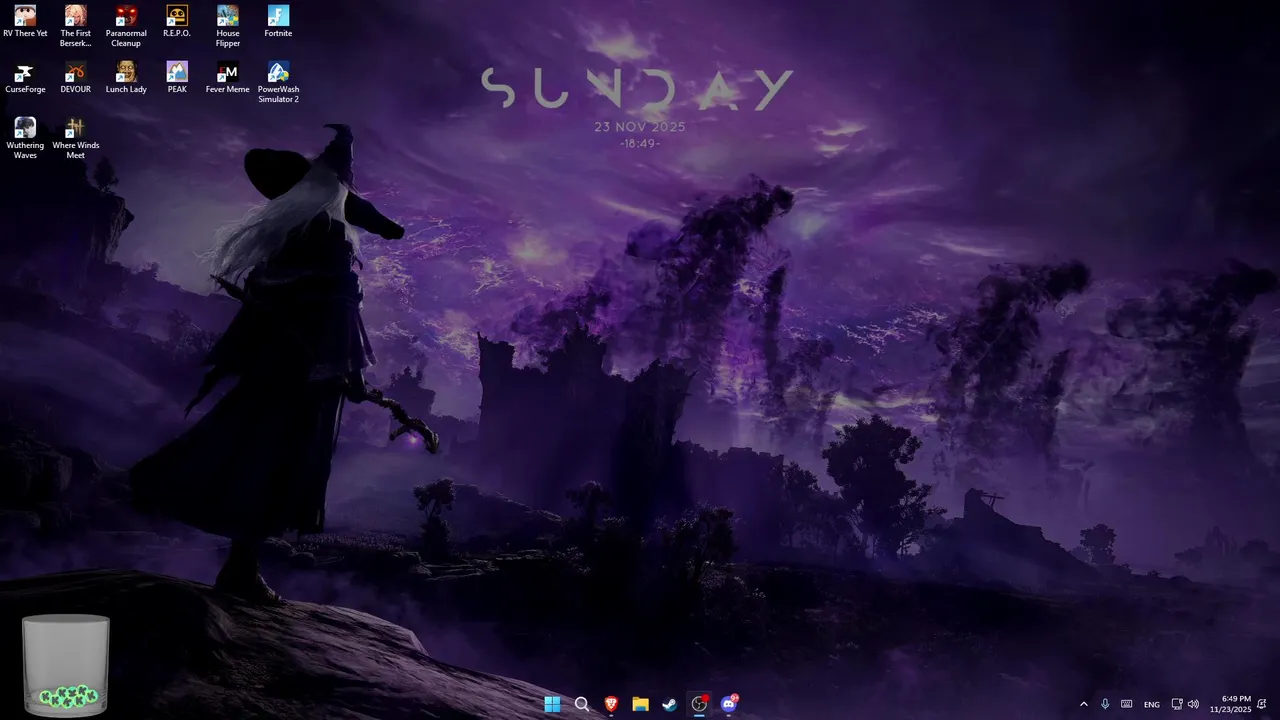Click the 18:49 time widget text
The image size is (1280, 720).
[640, 144]
